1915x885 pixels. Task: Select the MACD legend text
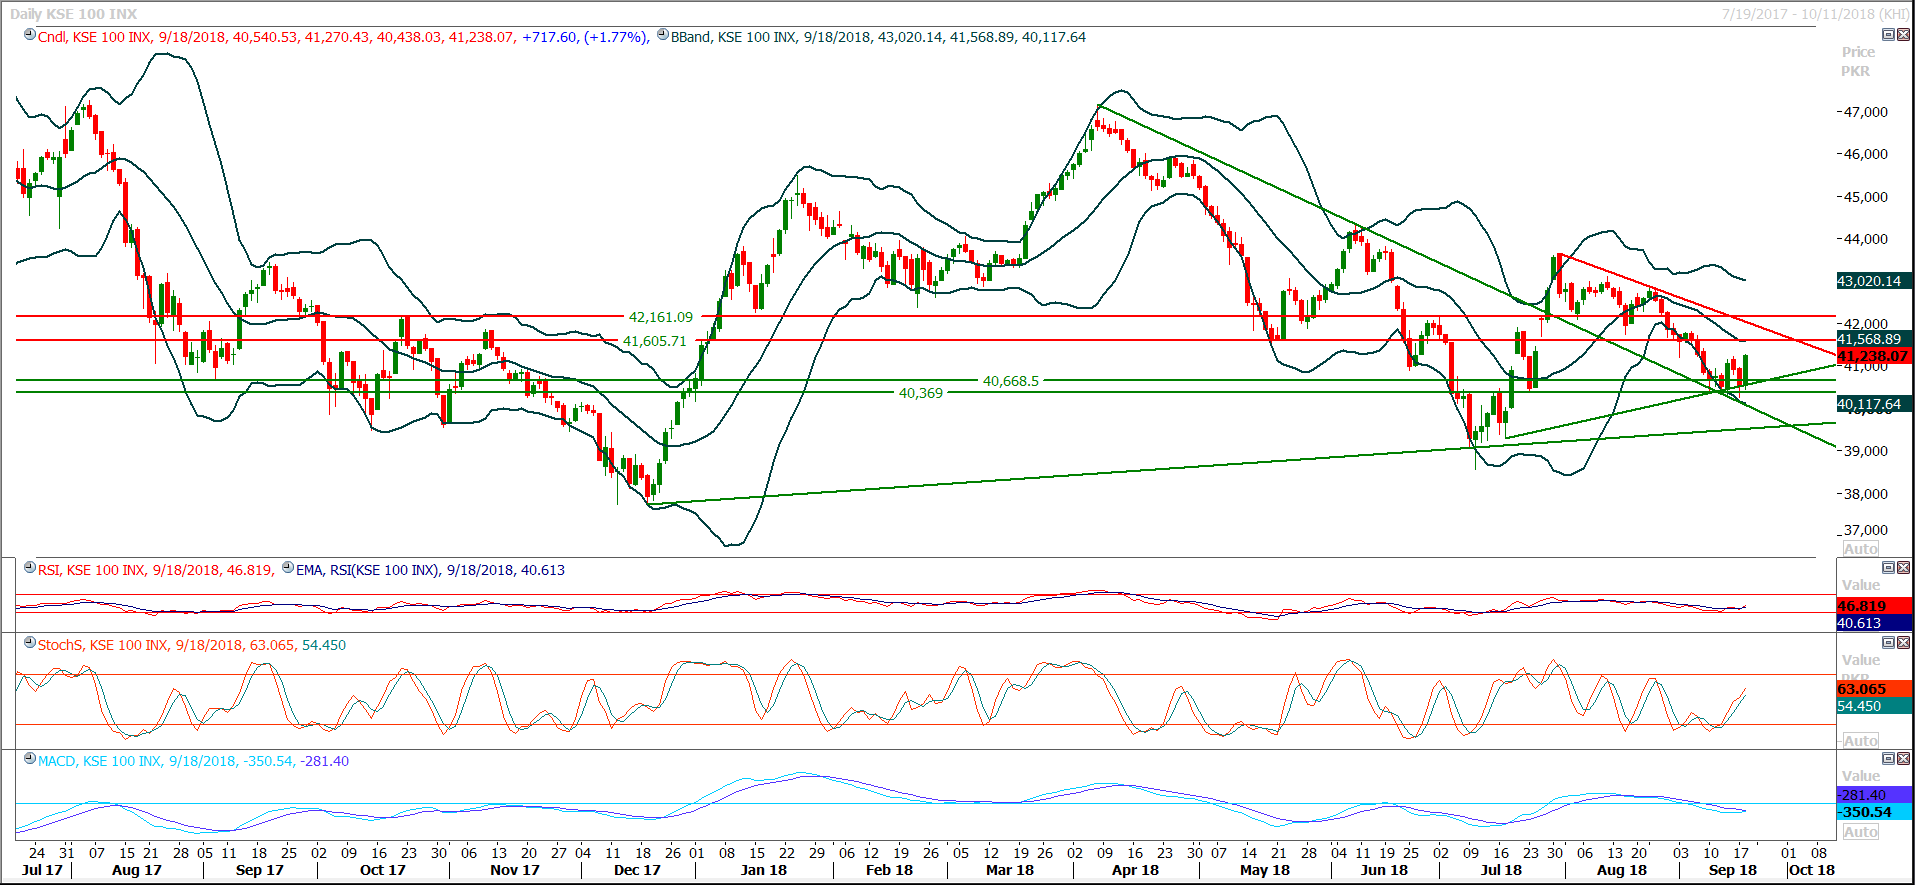193,761
